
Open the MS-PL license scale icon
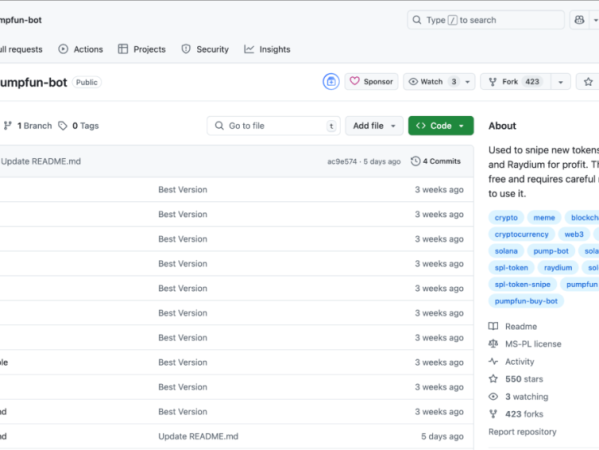(x=493, y=344)
